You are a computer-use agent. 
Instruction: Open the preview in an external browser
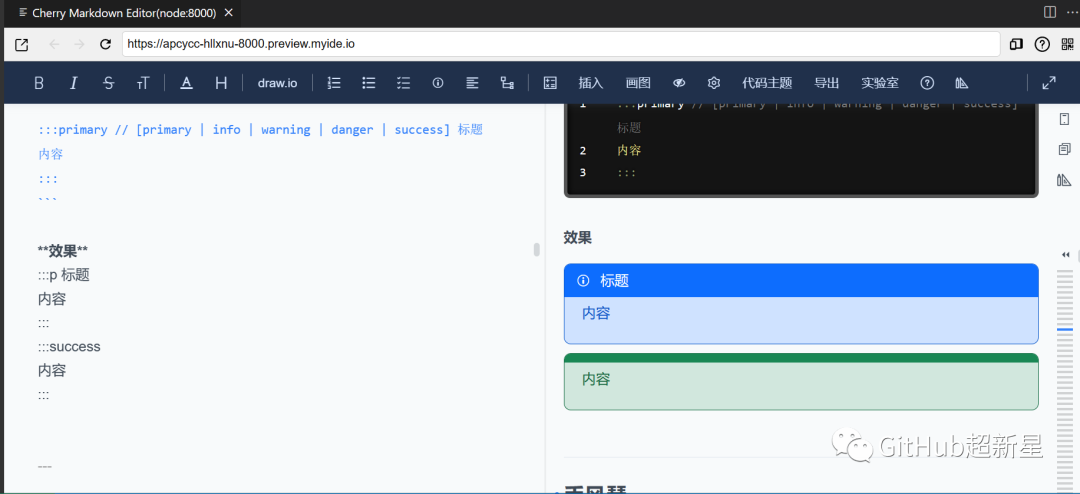click(x=22, y=45)
